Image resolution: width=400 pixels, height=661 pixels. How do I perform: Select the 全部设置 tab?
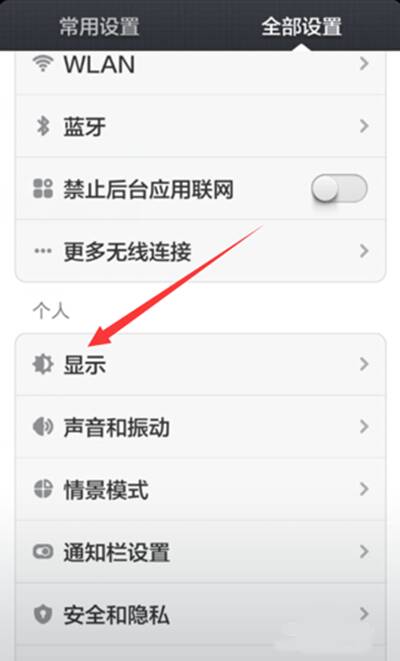[x=301, y=27]
